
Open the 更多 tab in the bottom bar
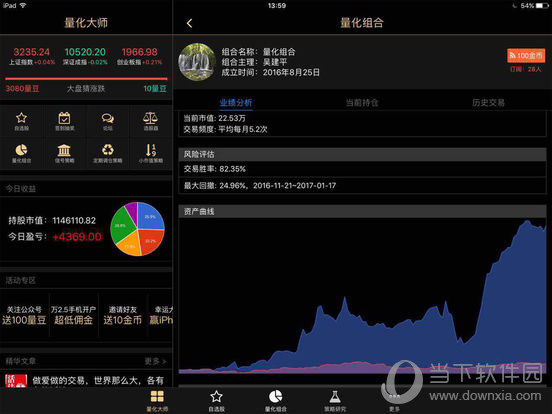tap(394, 401)
